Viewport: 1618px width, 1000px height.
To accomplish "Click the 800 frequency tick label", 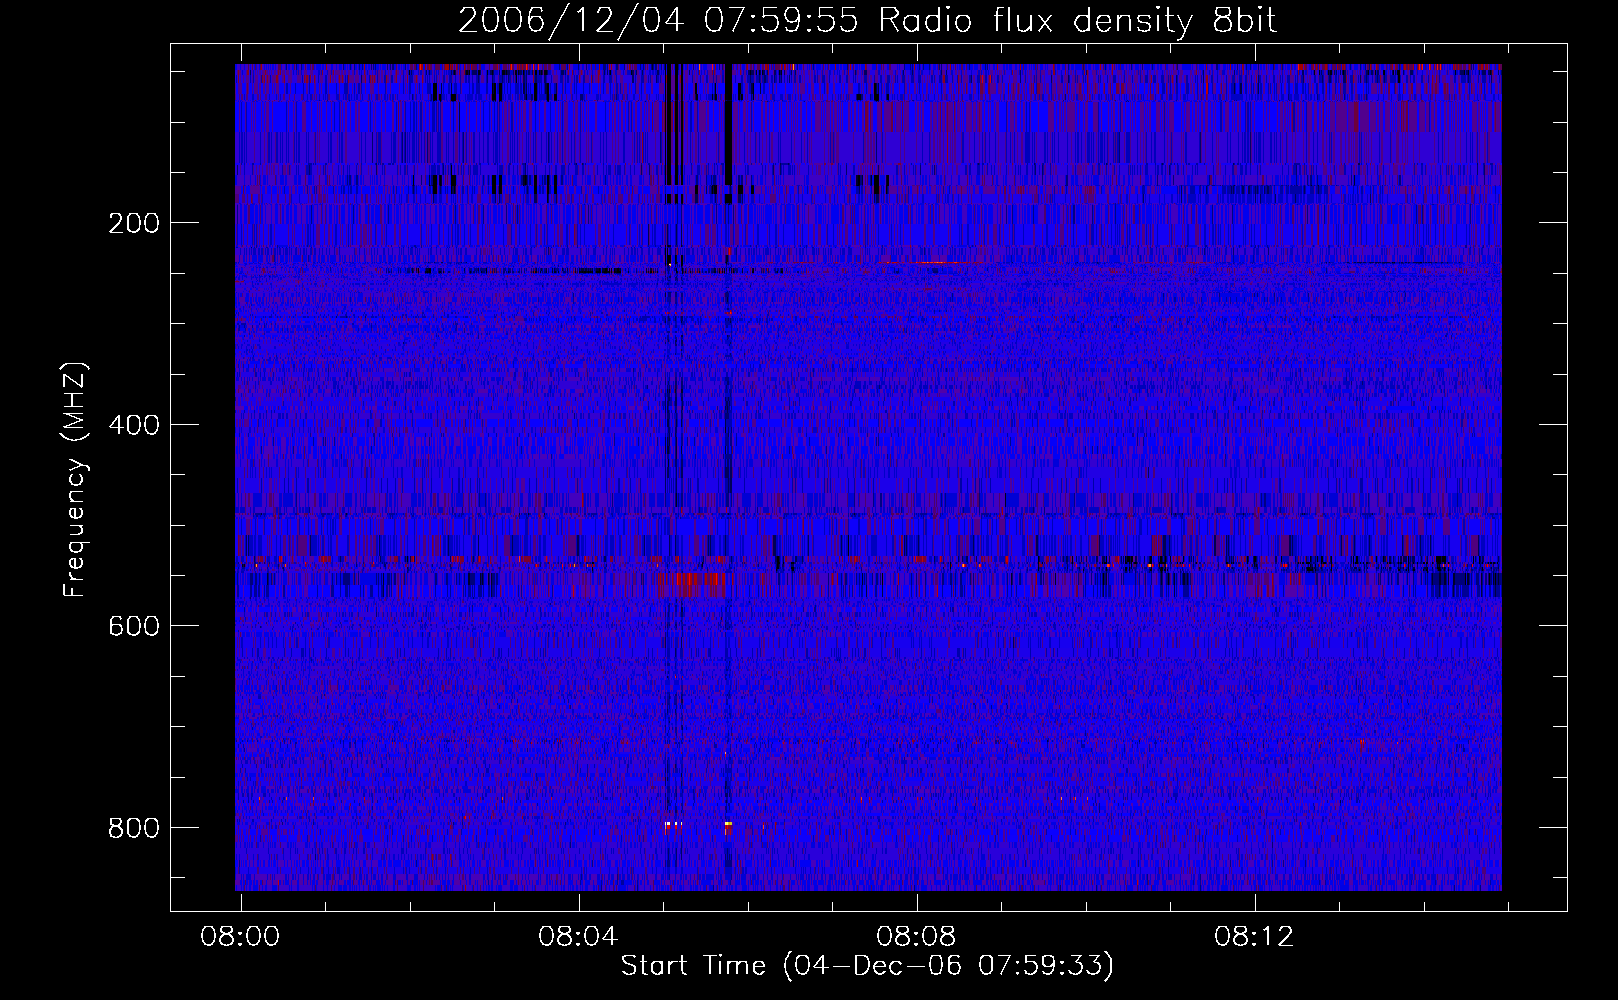I will pyautogui.click(x=133, y=828).
